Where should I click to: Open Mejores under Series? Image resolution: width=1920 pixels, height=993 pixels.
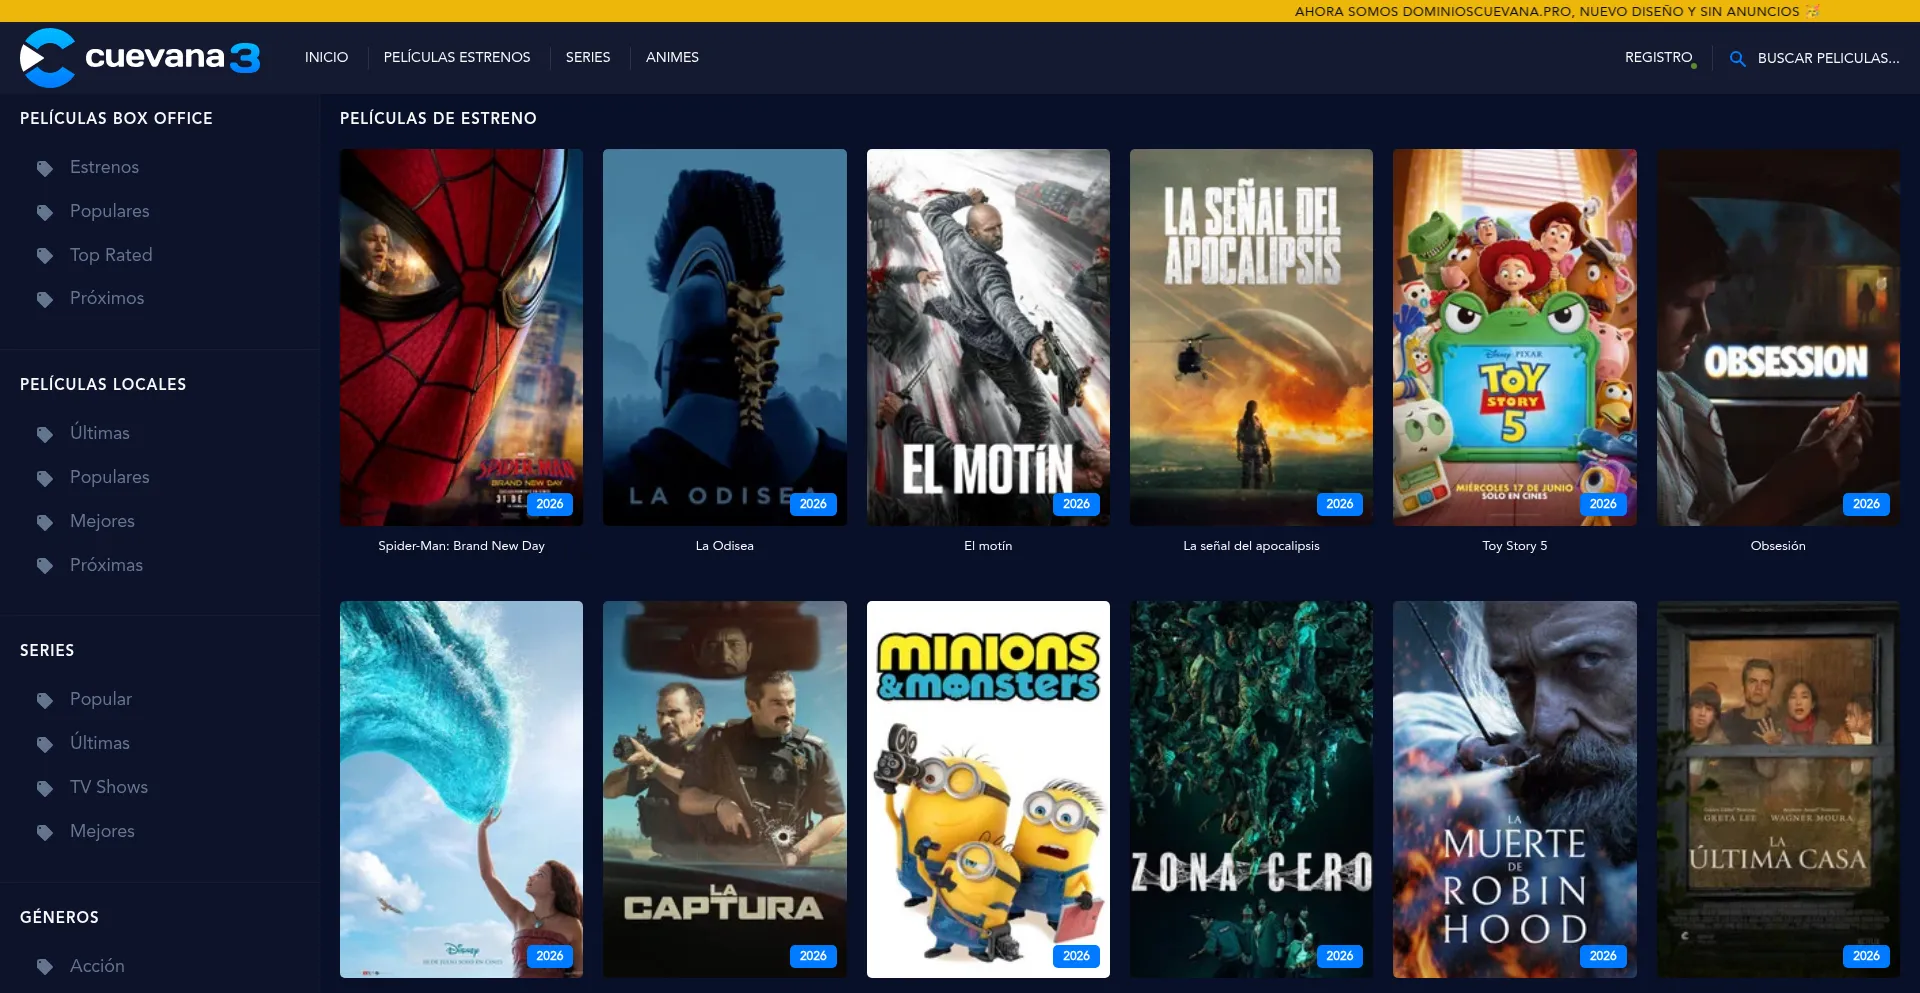coord(102,831)
